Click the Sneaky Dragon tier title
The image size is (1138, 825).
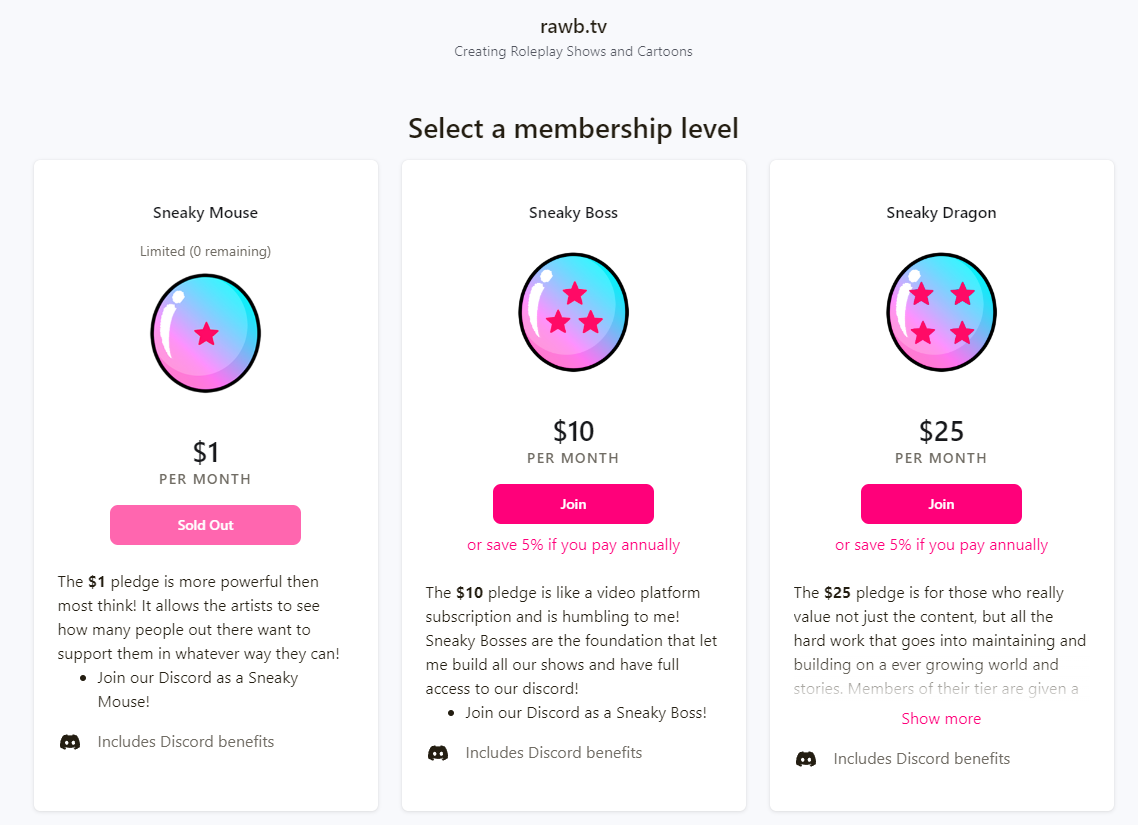[941, 213]
